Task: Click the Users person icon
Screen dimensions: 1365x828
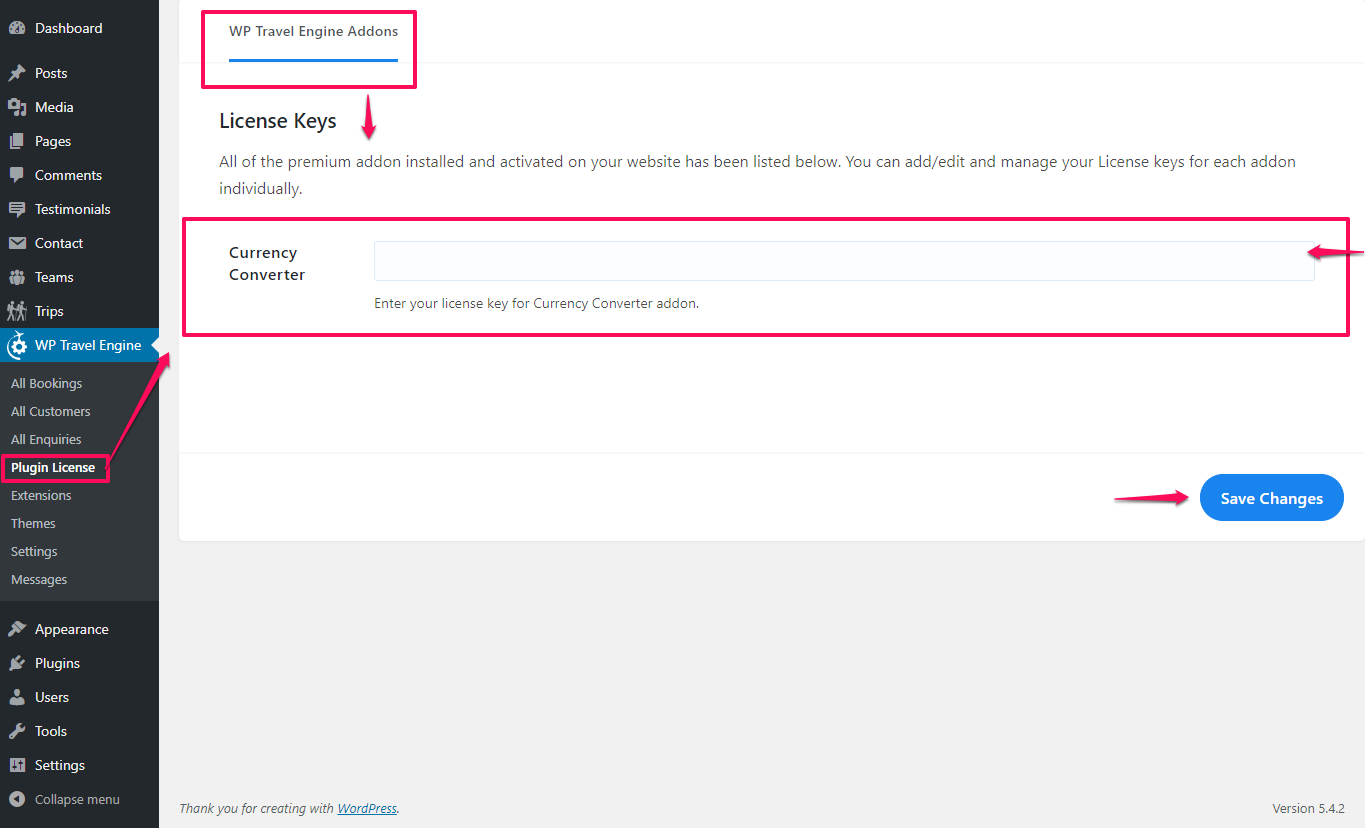Action: point(17,697)
